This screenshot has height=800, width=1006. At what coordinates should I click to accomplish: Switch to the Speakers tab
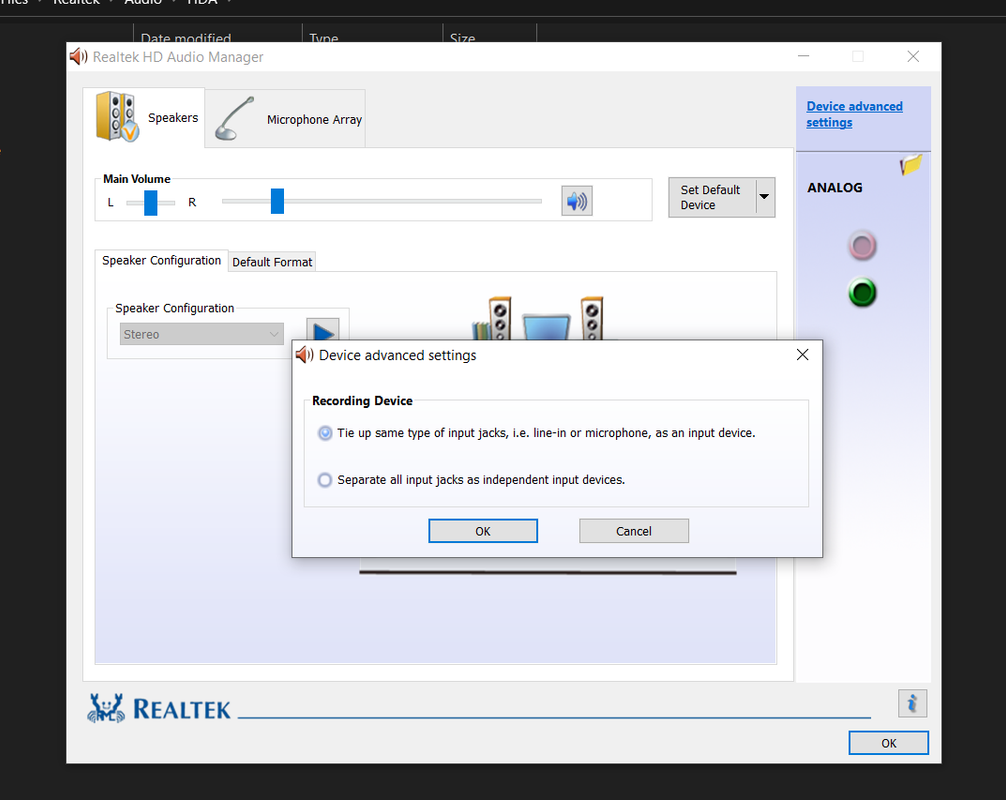point(144,117)
